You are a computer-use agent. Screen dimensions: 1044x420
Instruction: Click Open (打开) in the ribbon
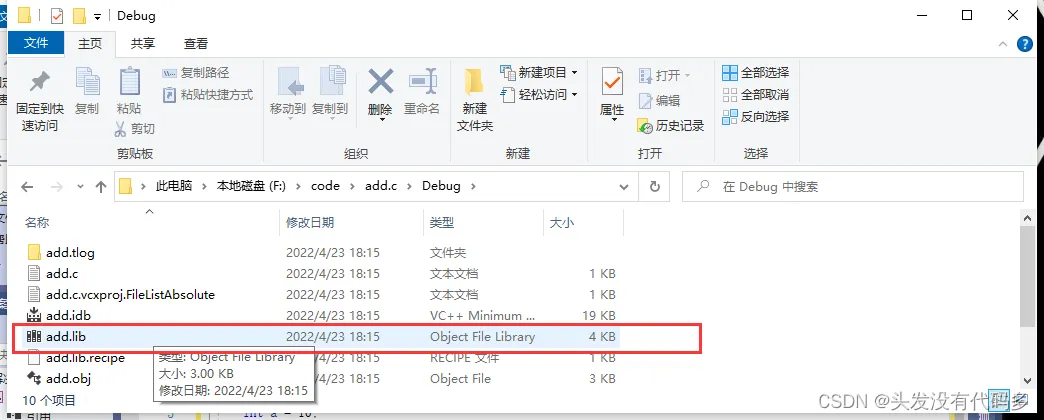664,75
